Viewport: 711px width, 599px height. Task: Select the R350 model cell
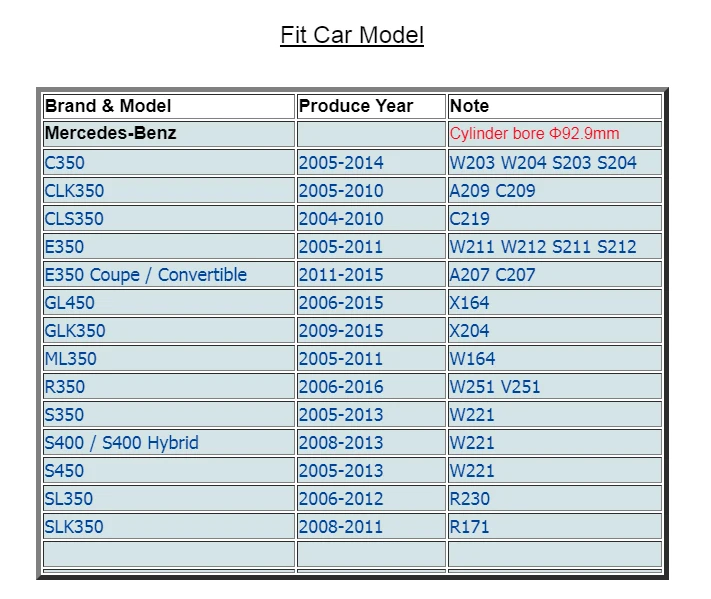[169, 387]
